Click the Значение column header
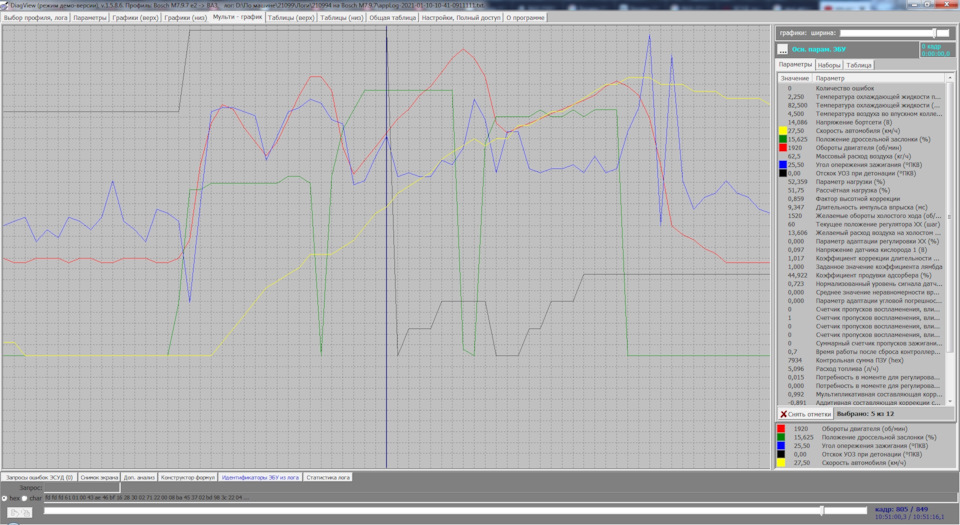The image size is (960, 525). tap(795, 78)
